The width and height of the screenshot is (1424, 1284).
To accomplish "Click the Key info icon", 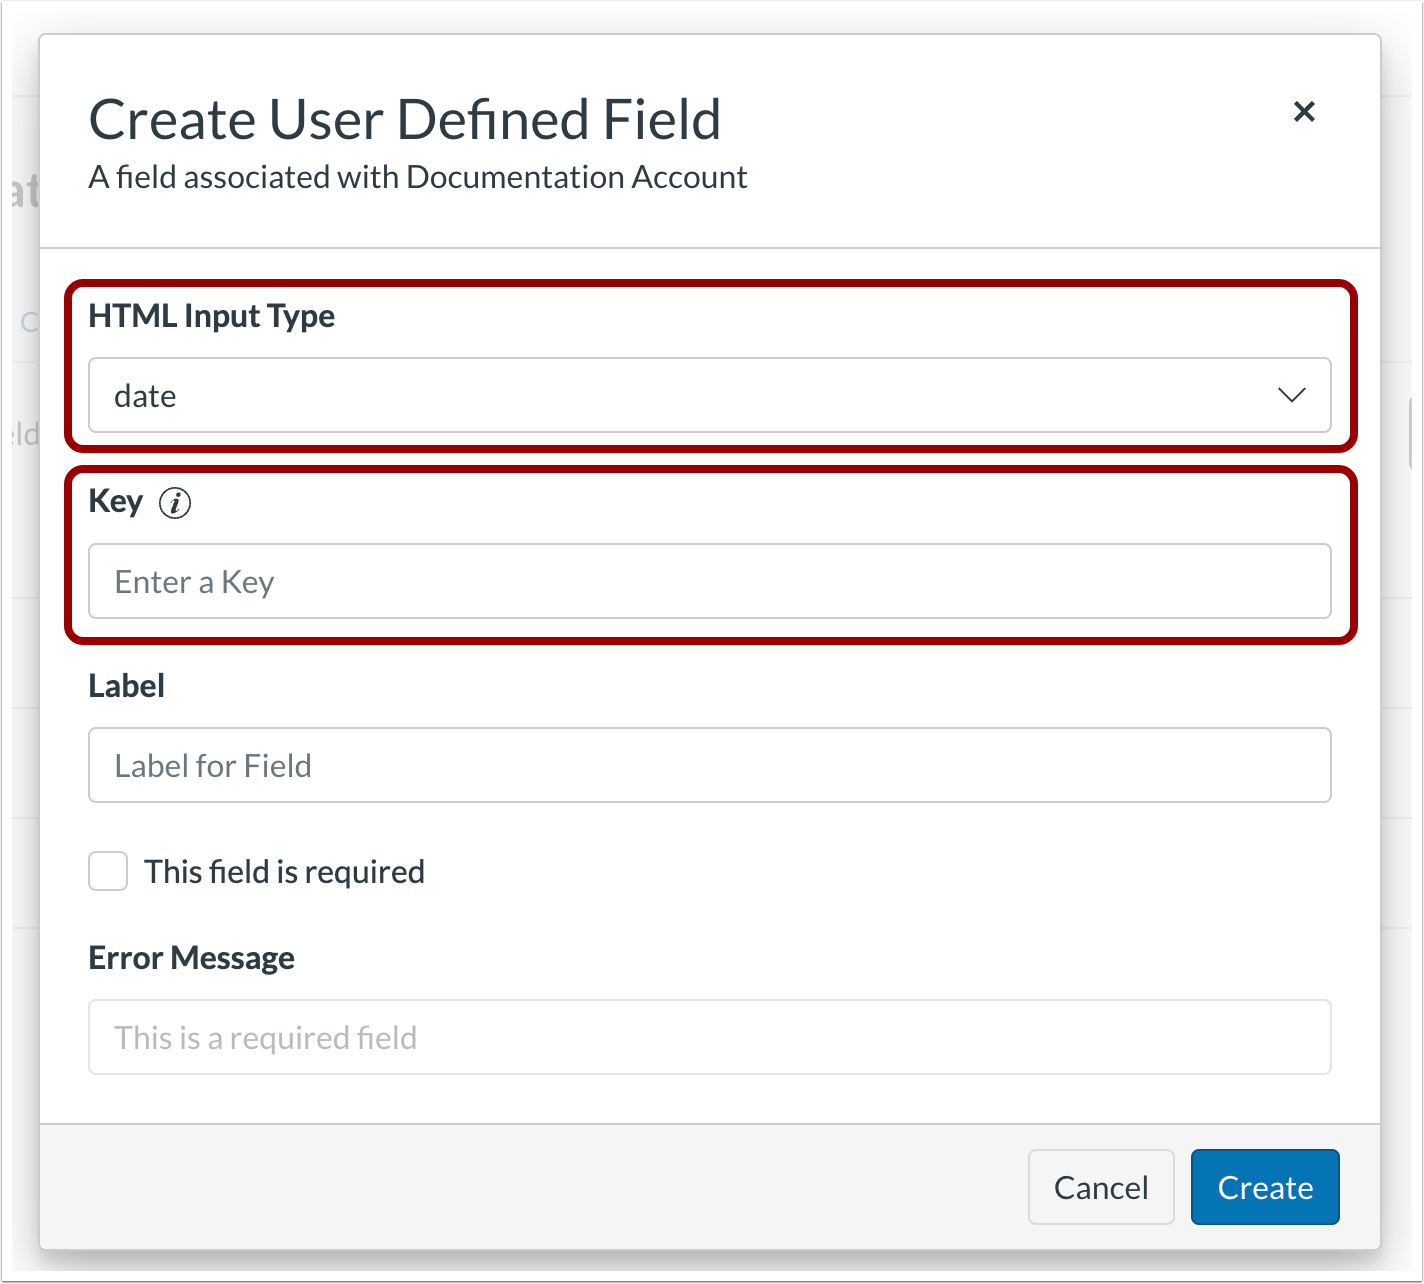I will 175,502.
